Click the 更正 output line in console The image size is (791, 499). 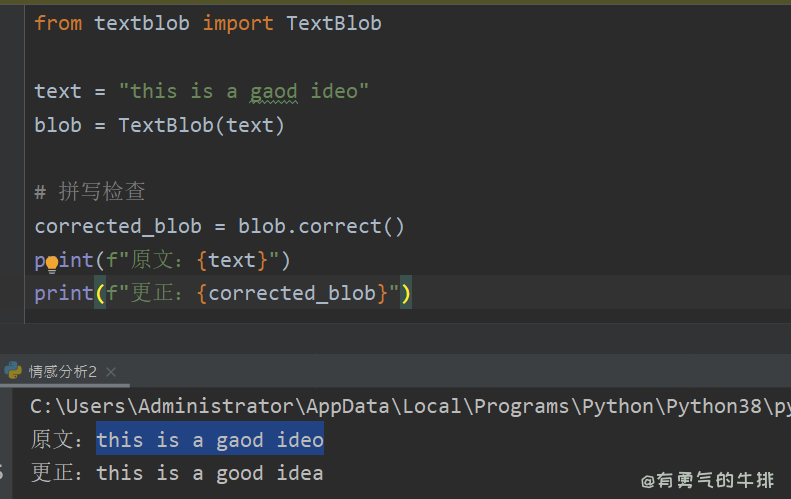click(x=177, y=473)
